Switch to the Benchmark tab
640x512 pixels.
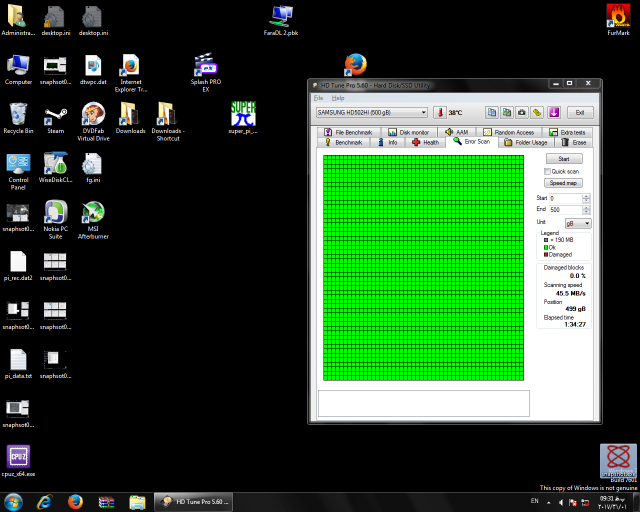[344, 142]
